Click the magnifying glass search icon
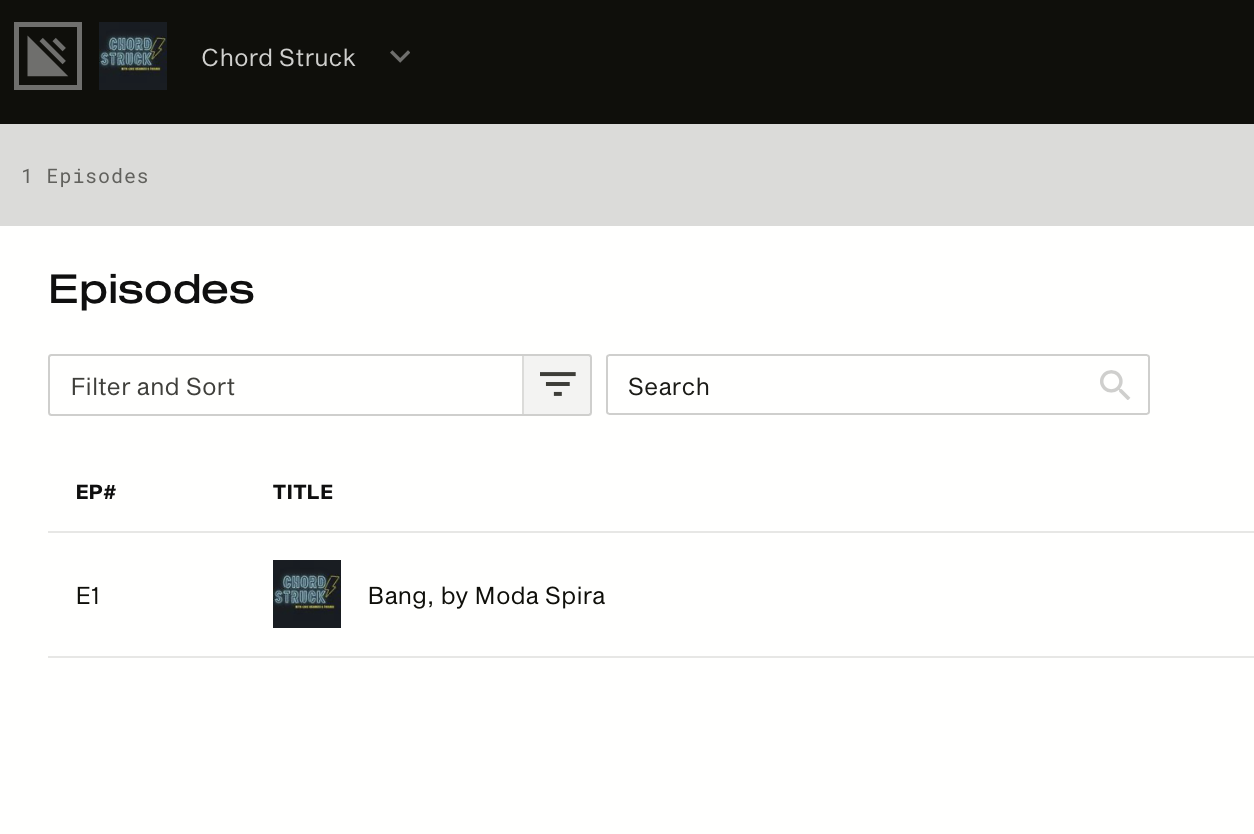 1114,385
